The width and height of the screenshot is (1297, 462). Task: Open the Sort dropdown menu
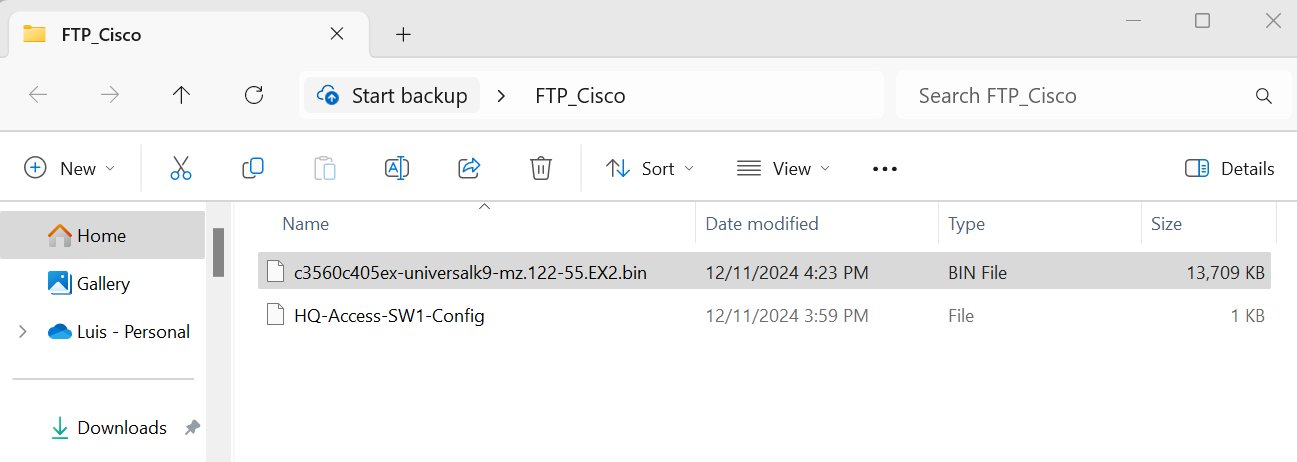pyautogui.click(x=650, y=168)
